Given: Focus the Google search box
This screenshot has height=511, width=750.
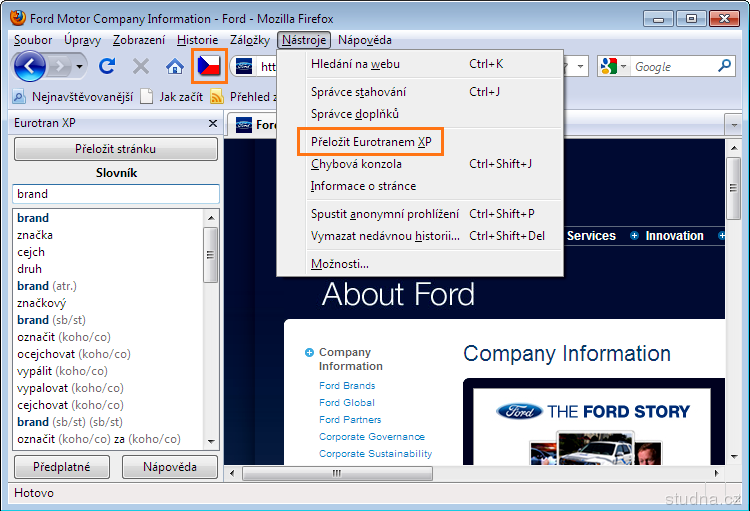Looking at the screenshot, I should pyautogui.click(x=673, y=67).
